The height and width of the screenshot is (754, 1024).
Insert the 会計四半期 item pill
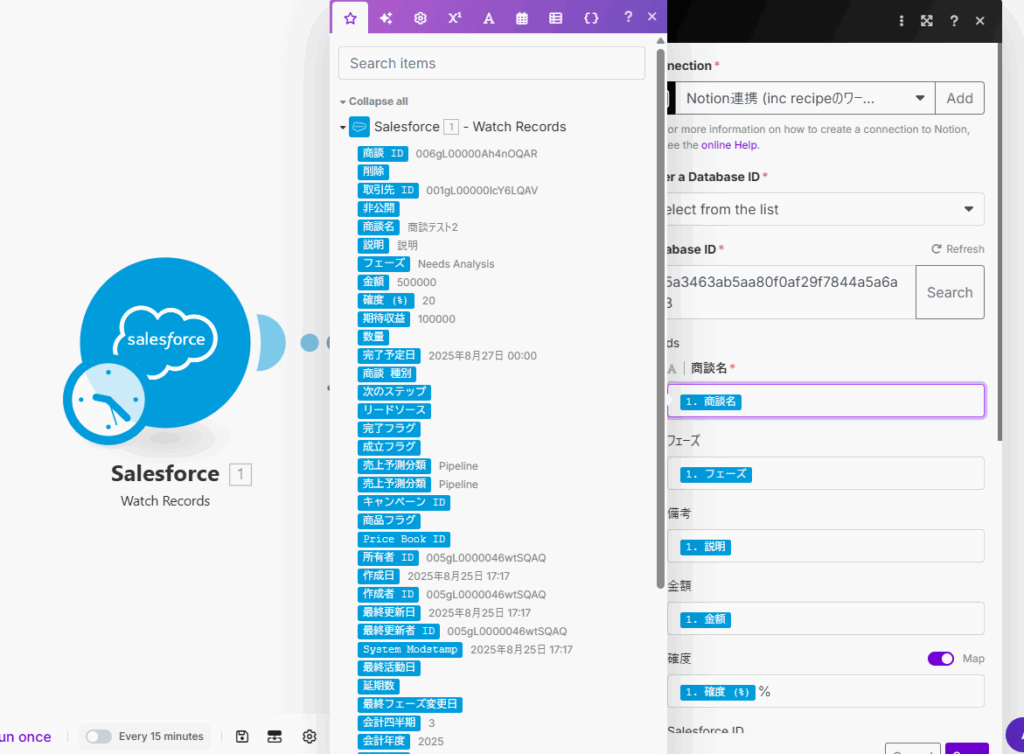[x=389, y=722]
